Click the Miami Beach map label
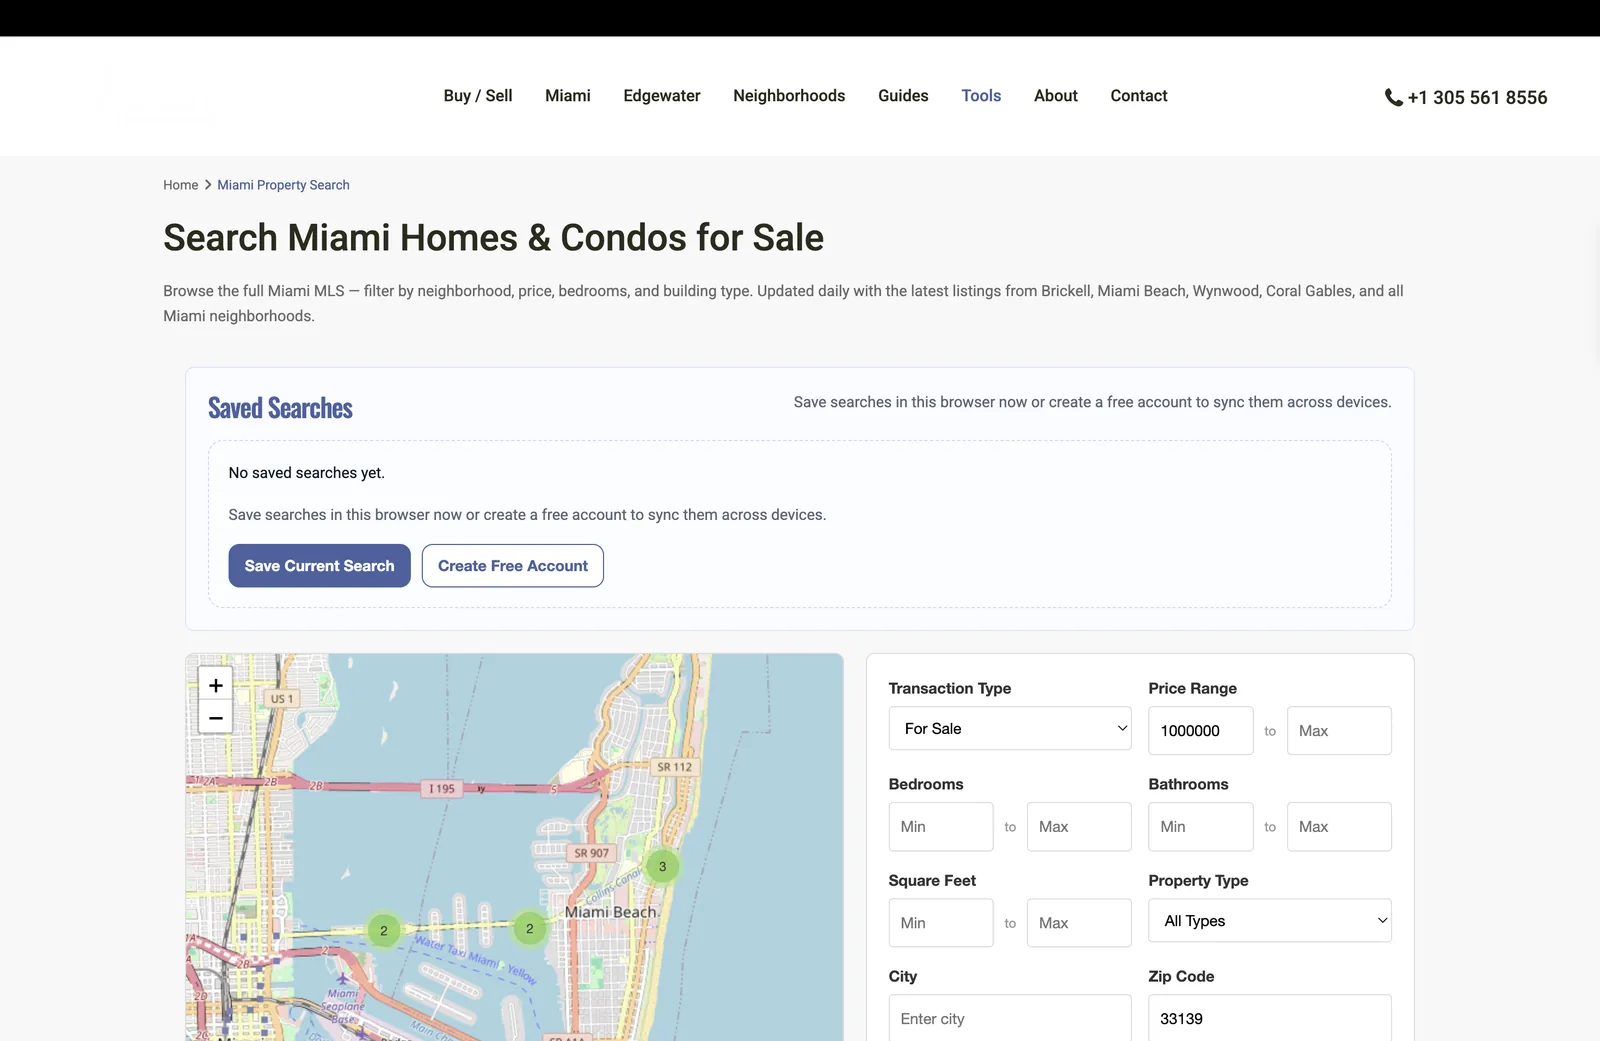Image resolution: width=1600 pixels, height=1041 pixels. click(610, 912)
